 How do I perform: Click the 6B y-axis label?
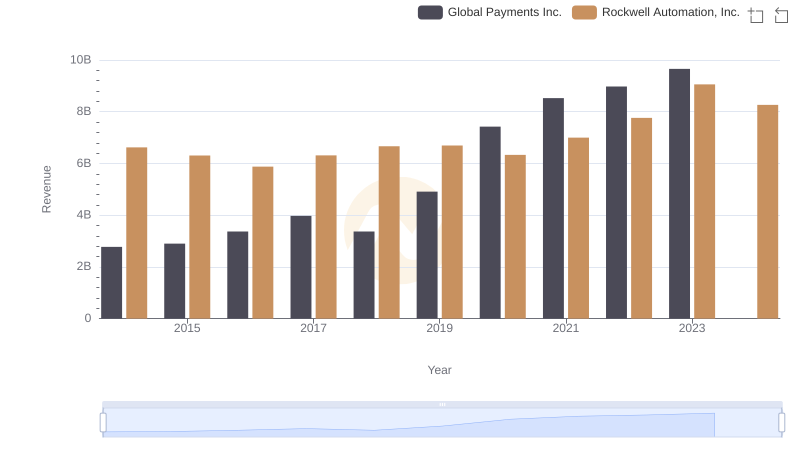(84, 163)
